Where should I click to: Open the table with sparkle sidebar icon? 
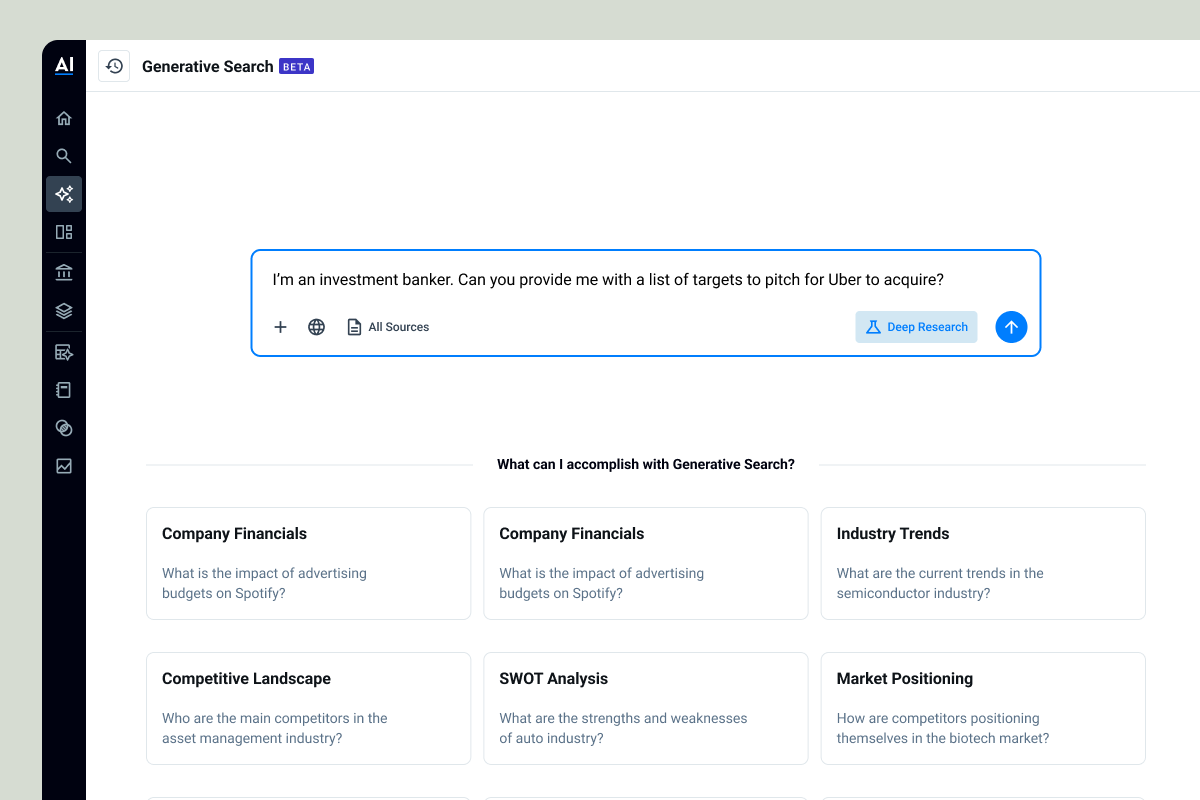coord(64,352)
